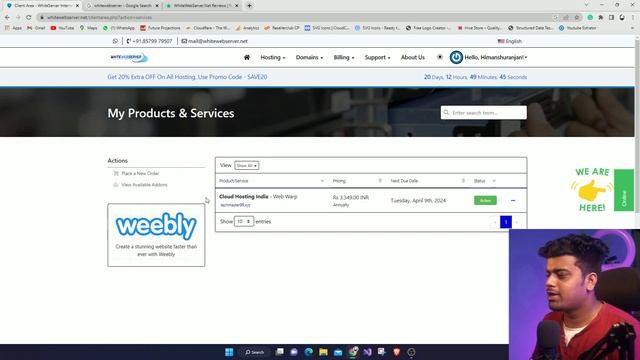
Task: Click the browser back arrow
Action: tap(7, 18)
